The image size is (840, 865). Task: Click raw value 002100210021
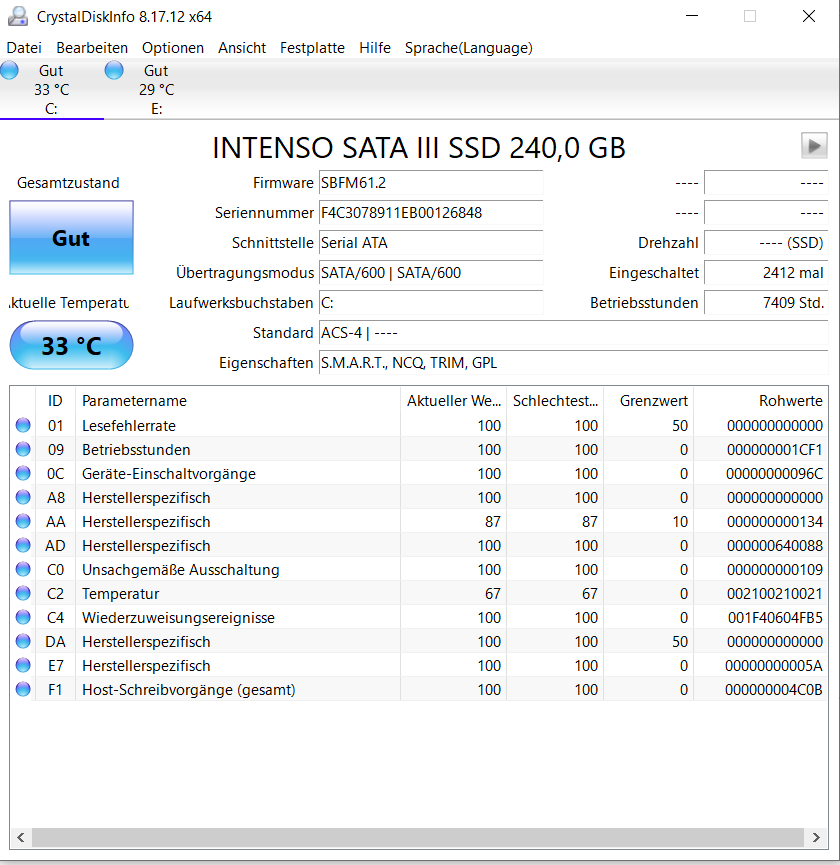coord(774,594)
